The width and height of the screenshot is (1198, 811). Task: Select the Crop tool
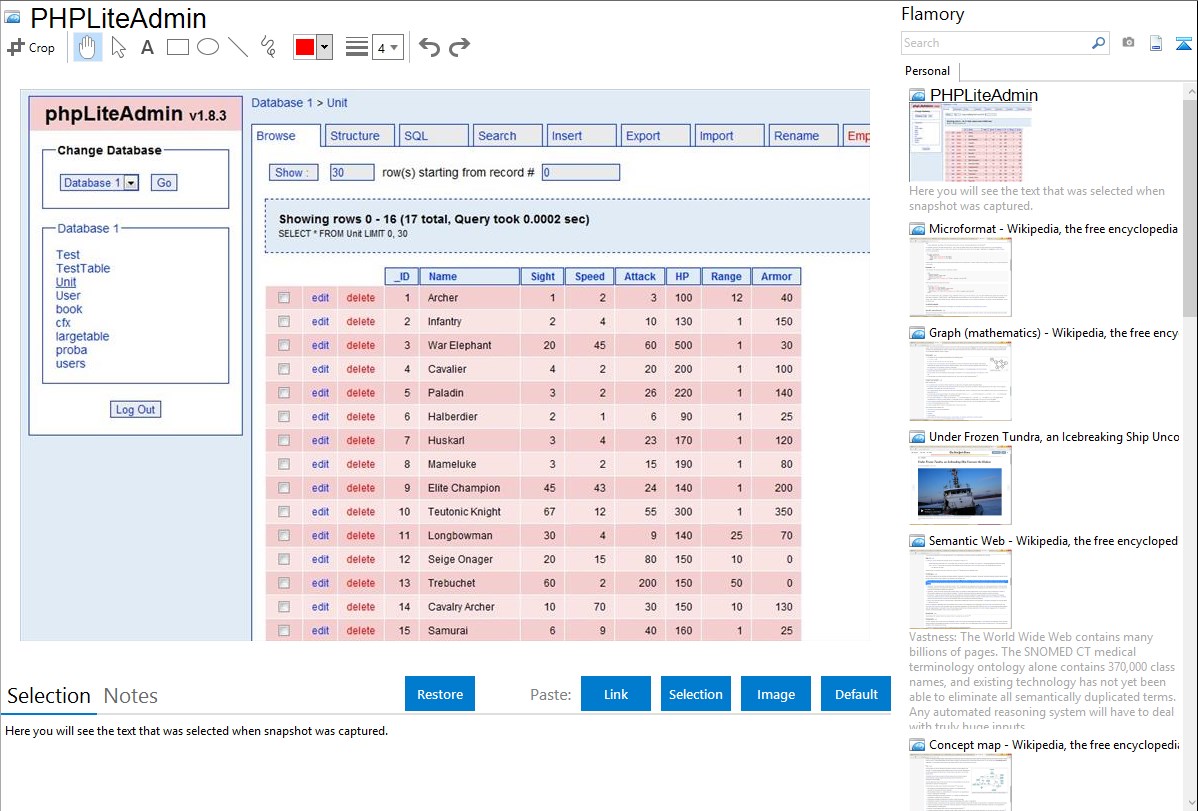coord(31,47)
